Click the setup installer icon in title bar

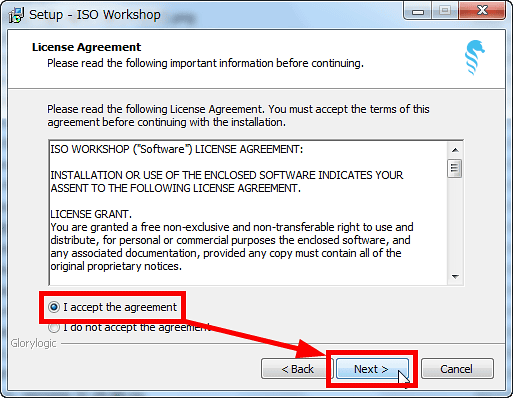click(x=16, y=15)
